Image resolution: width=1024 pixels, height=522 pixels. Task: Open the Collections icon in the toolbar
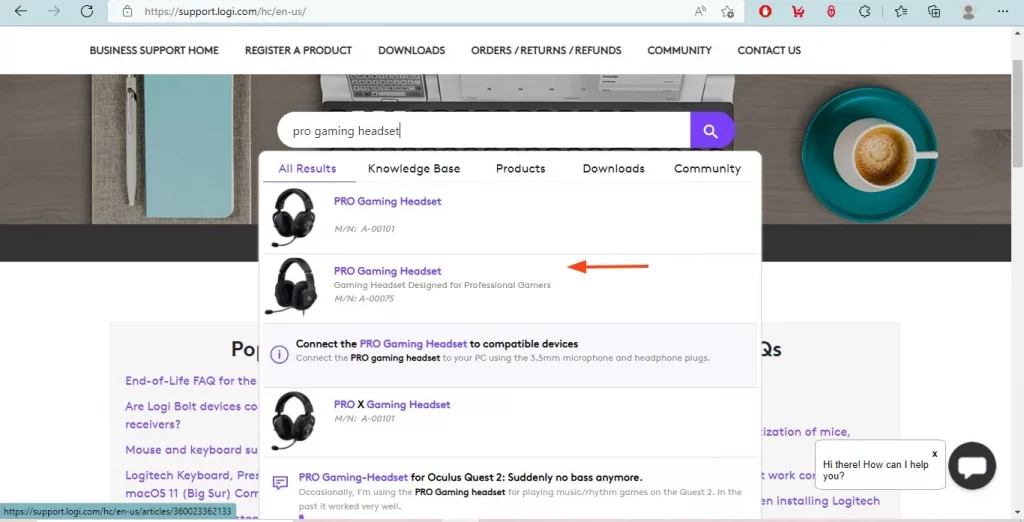934,11
